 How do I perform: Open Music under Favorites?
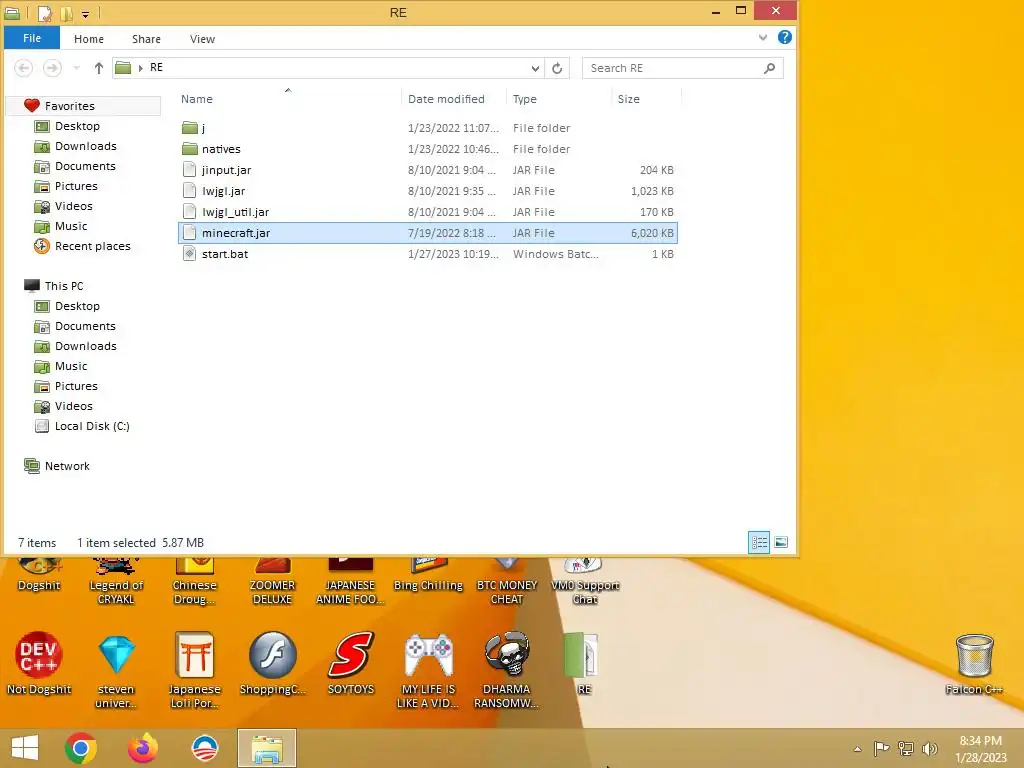tap(71, 226)
